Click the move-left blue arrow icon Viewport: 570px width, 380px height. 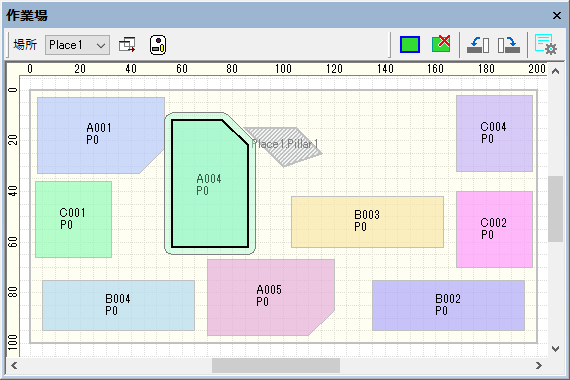478,45
